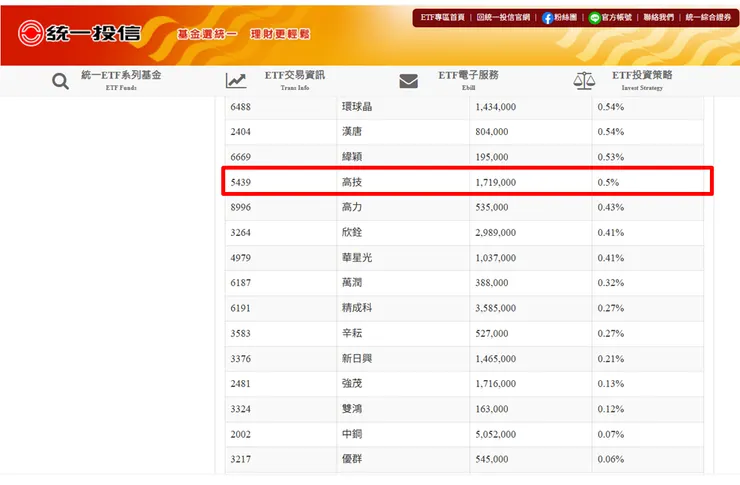
Task: Select stock code 3217
Action: click(240, 459)
